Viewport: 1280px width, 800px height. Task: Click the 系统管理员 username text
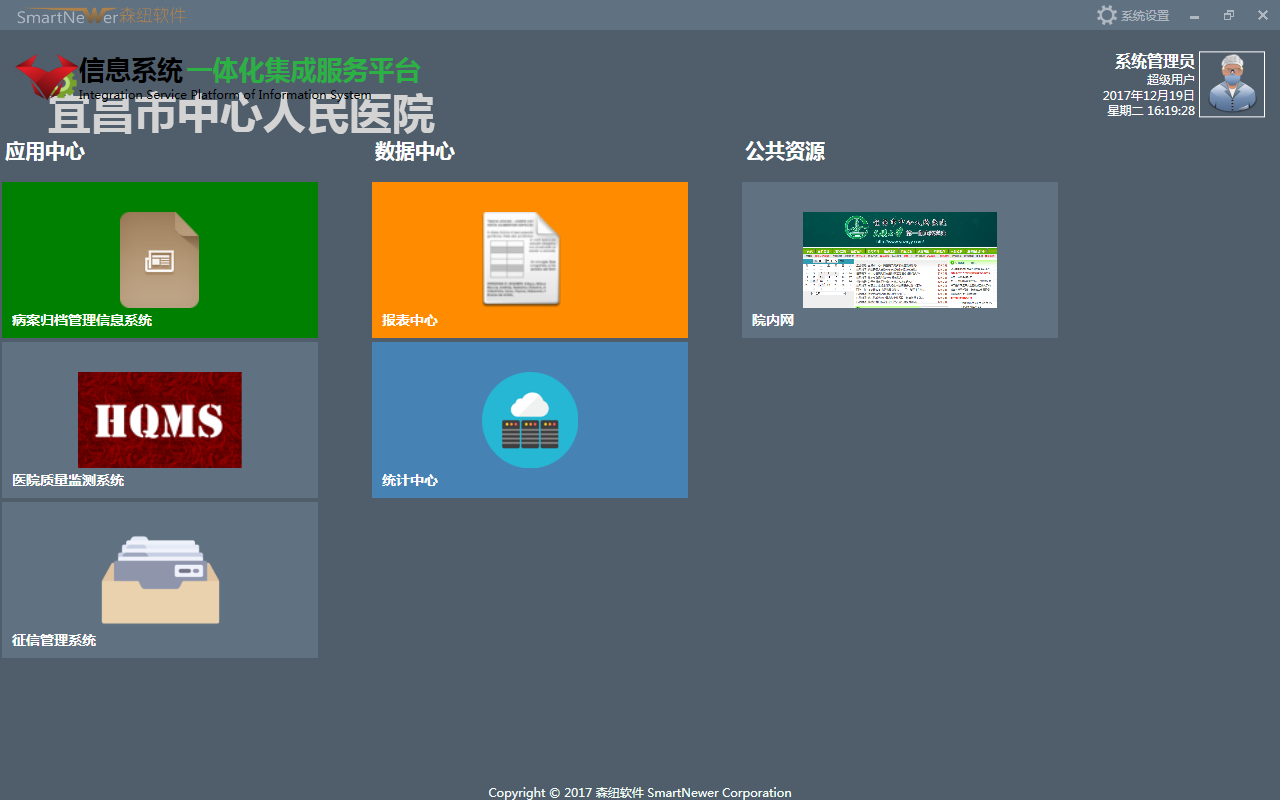click(1154, 62)
